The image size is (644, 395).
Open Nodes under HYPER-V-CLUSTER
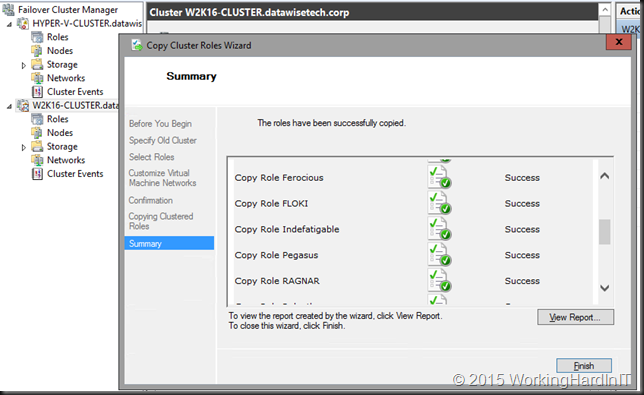(60, 51)
